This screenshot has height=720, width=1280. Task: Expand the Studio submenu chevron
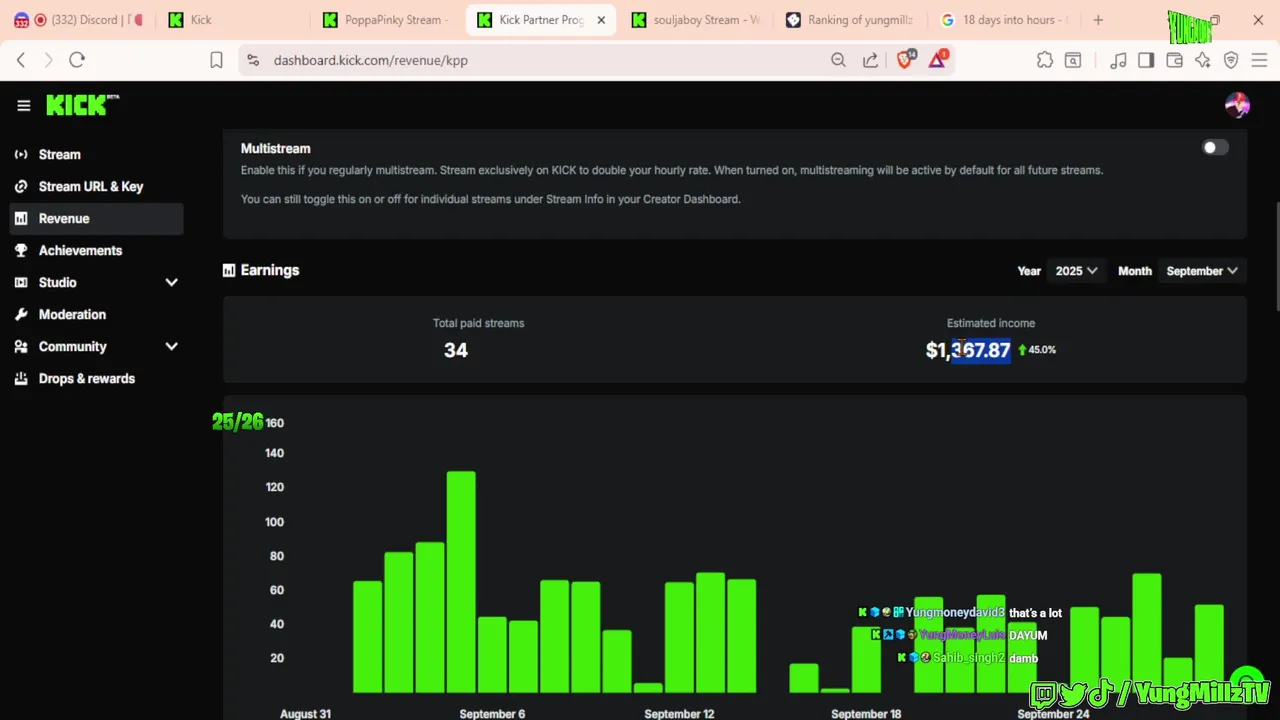tap(171, 282)
